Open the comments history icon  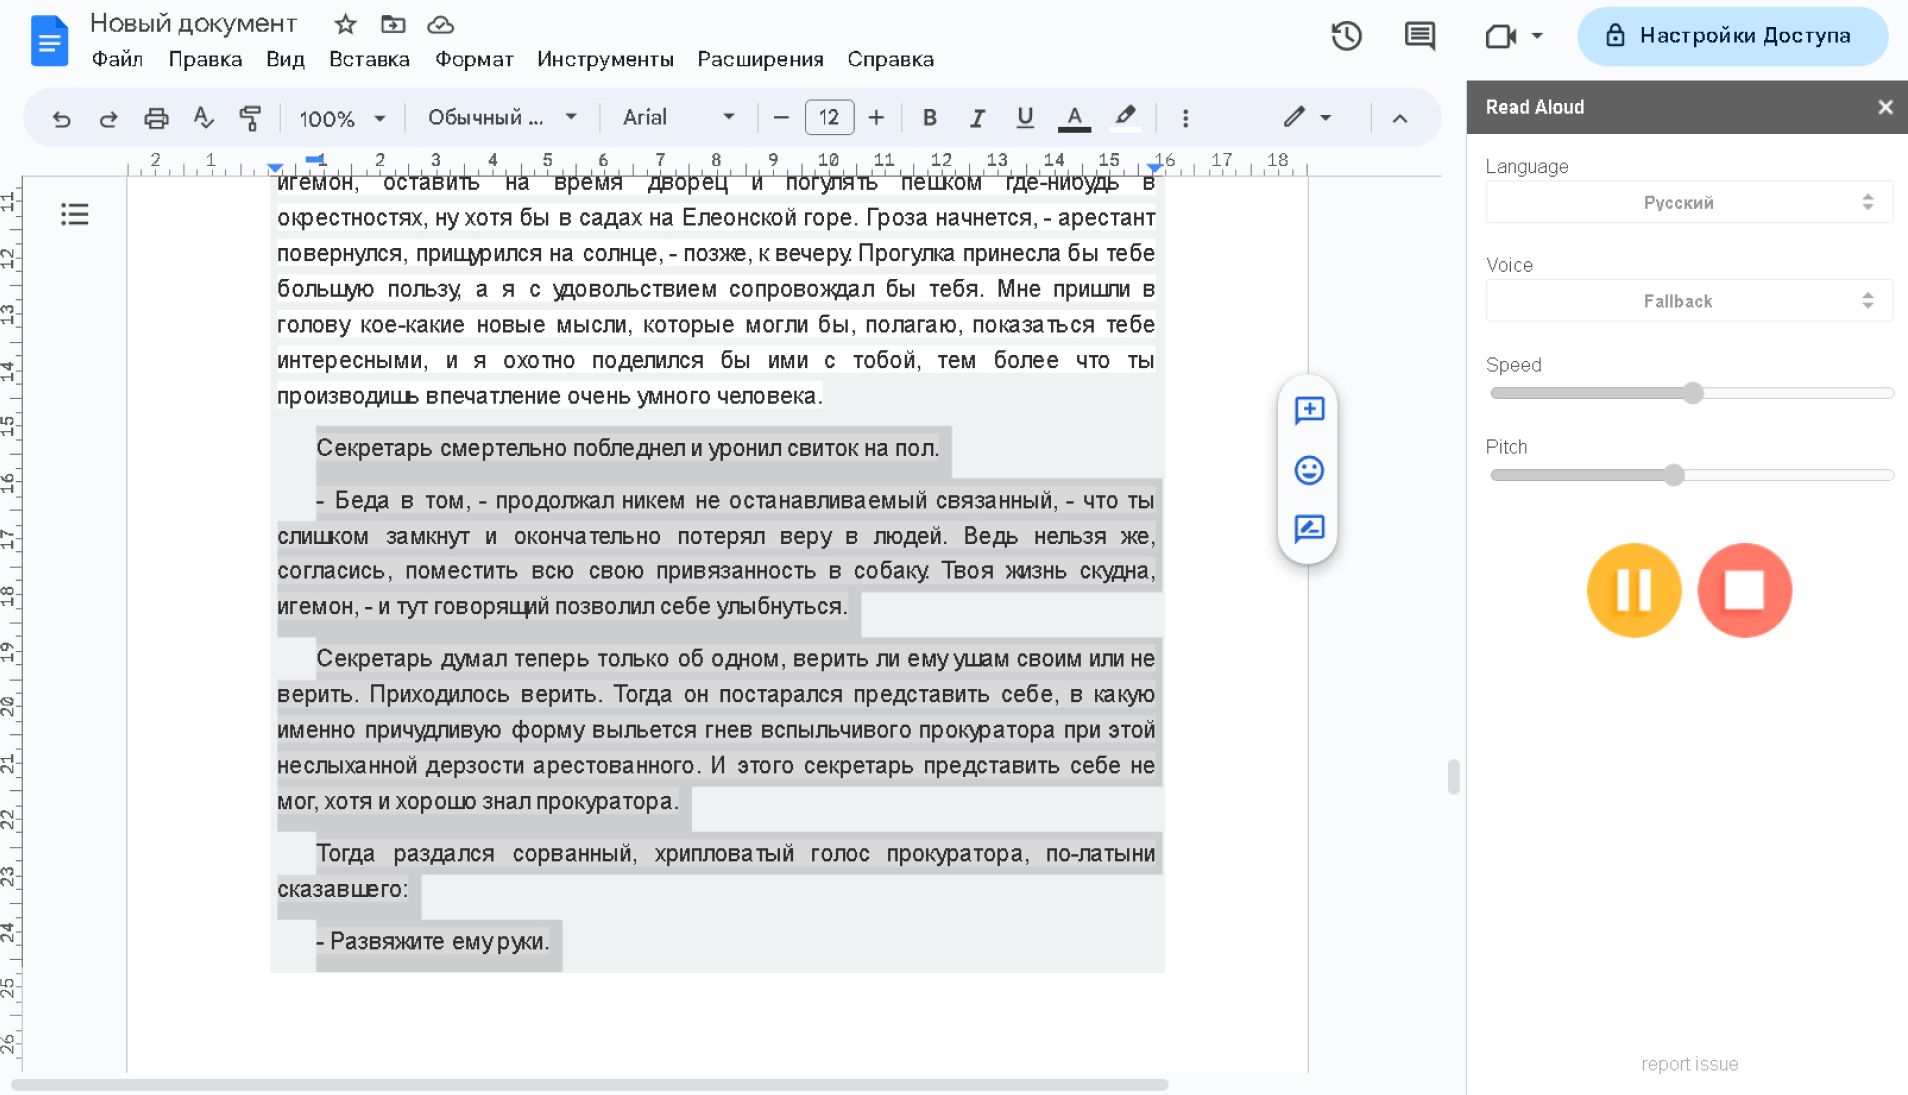[1419, 37]
